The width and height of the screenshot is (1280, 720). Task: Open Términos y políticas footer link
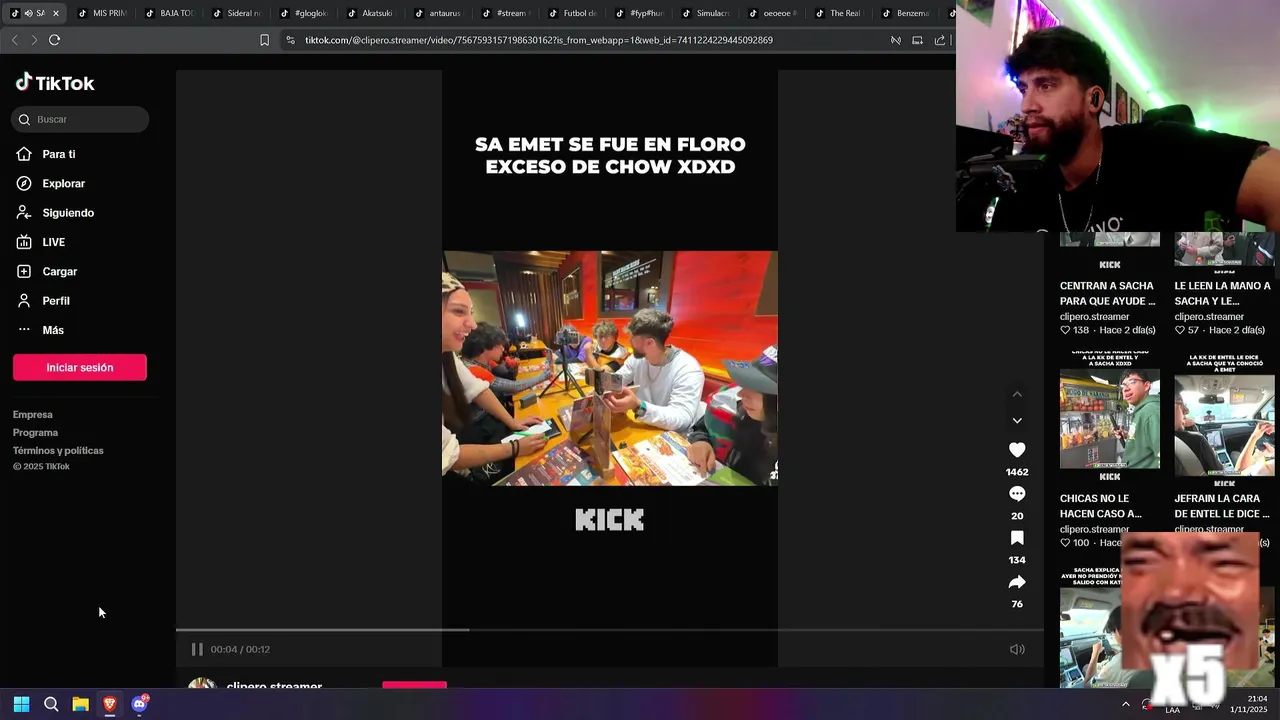(x=58, y=450)
